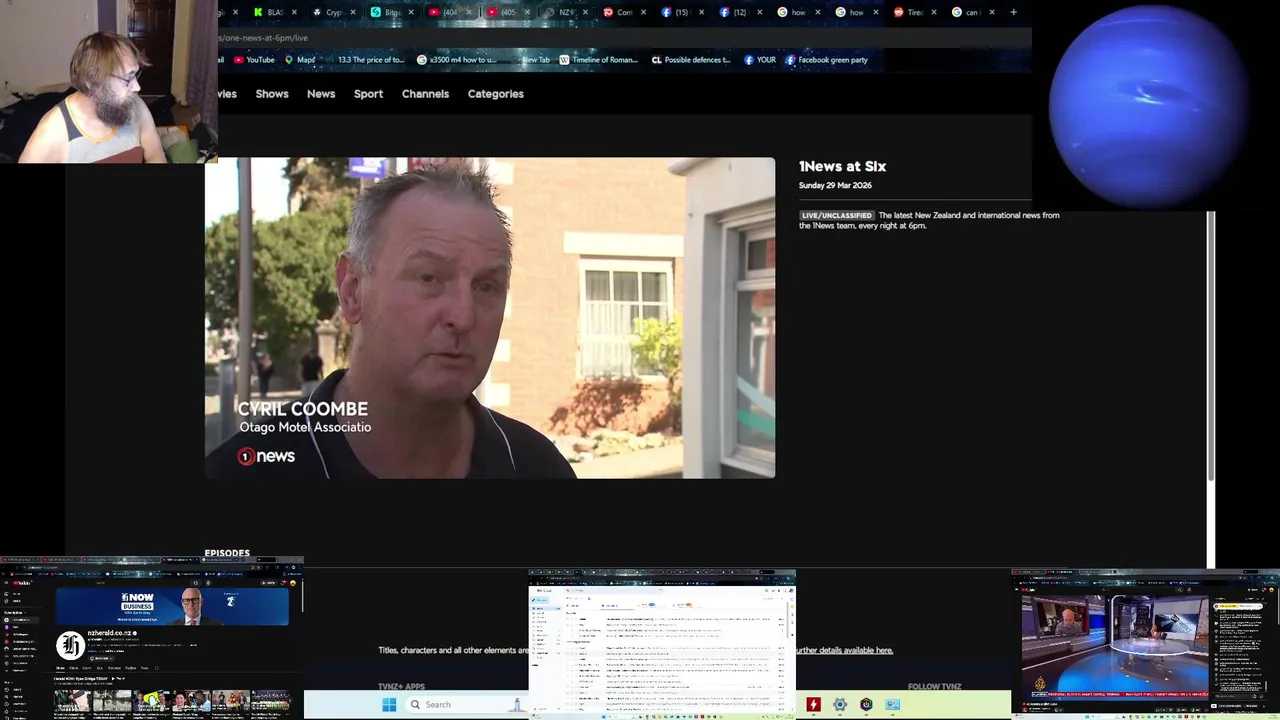The image size is (1280, 720).
Task: Click the 1News at Six live video player
Action: pyautogui.click(x=490, y=318)
